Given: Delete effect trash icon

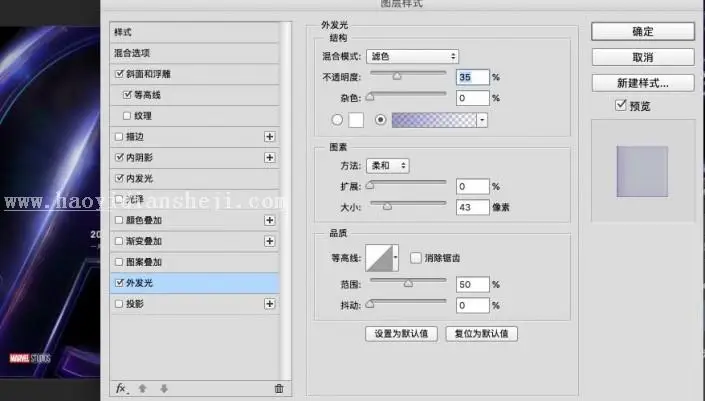Looking at the screenshot, I should pyautogui.click(x=279, y=388).
